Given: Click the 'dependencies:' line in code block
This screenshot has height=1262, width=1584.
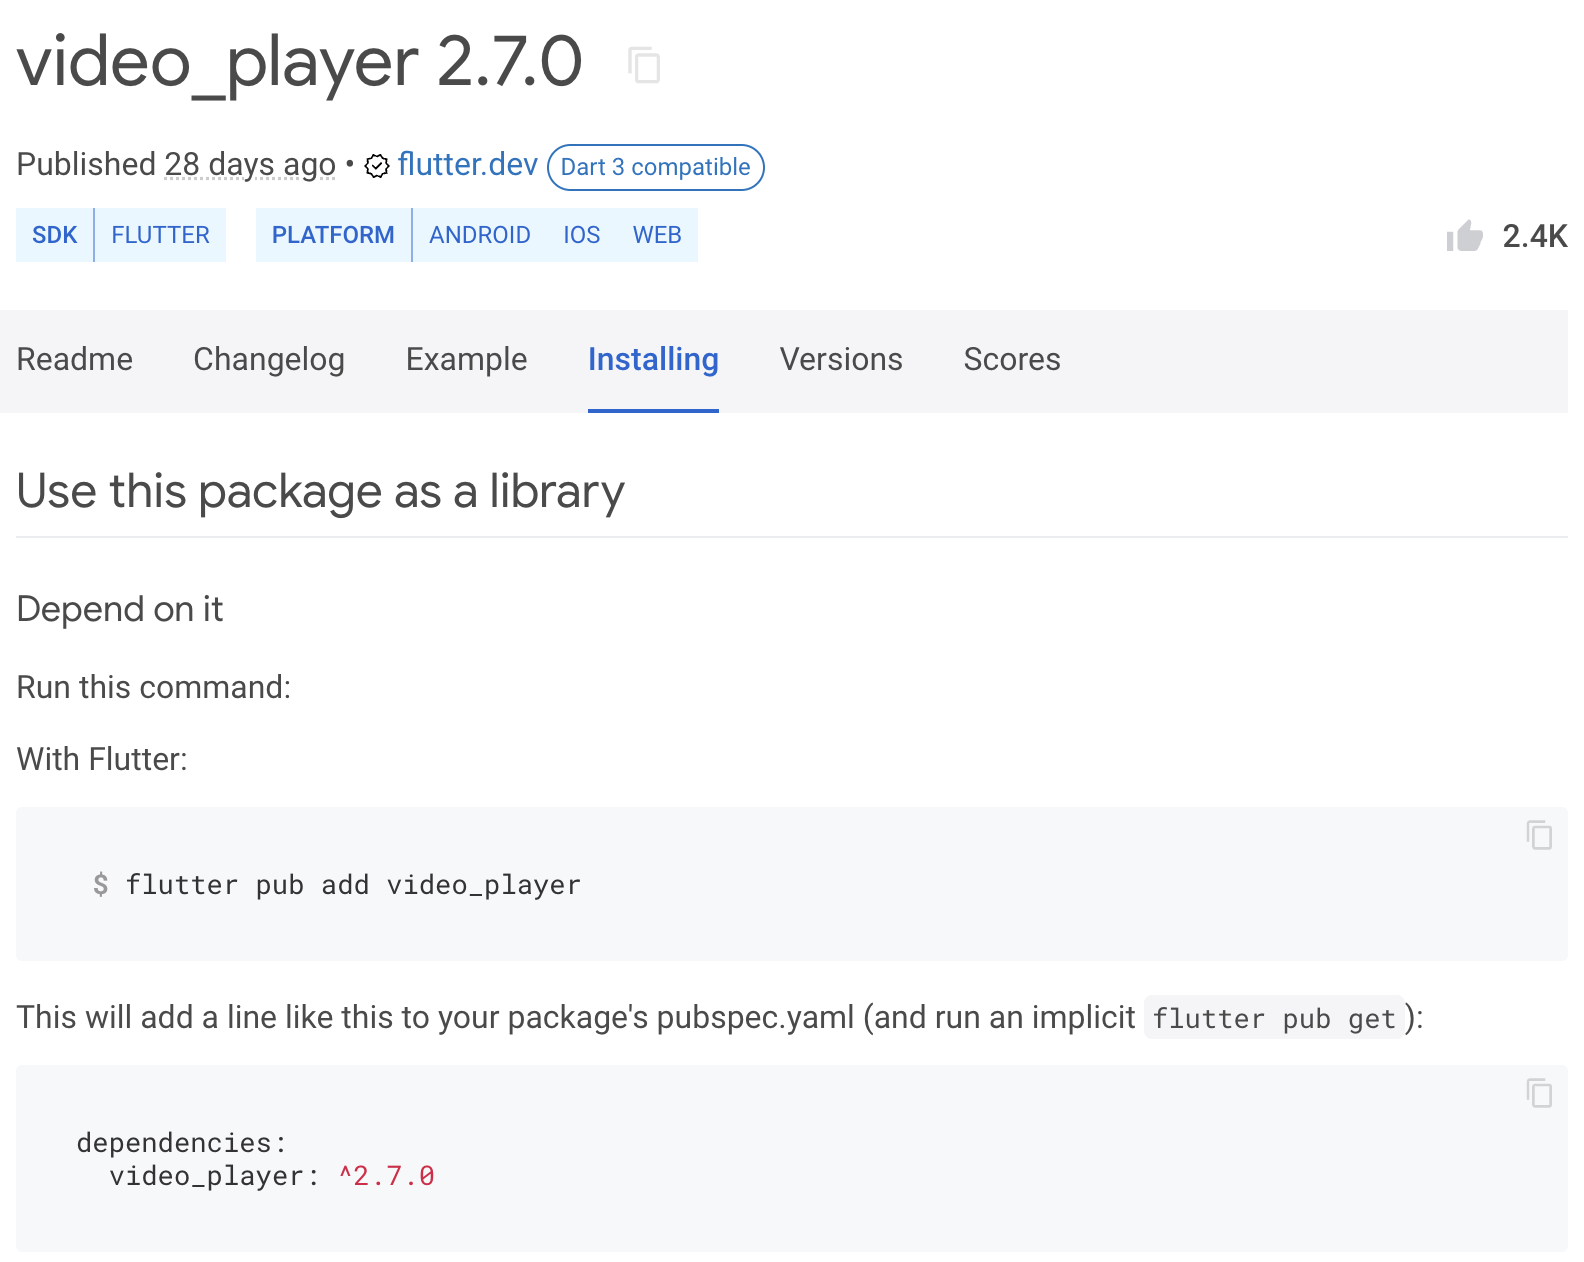Looking at the screenshot, I should tap(182, 1142).
